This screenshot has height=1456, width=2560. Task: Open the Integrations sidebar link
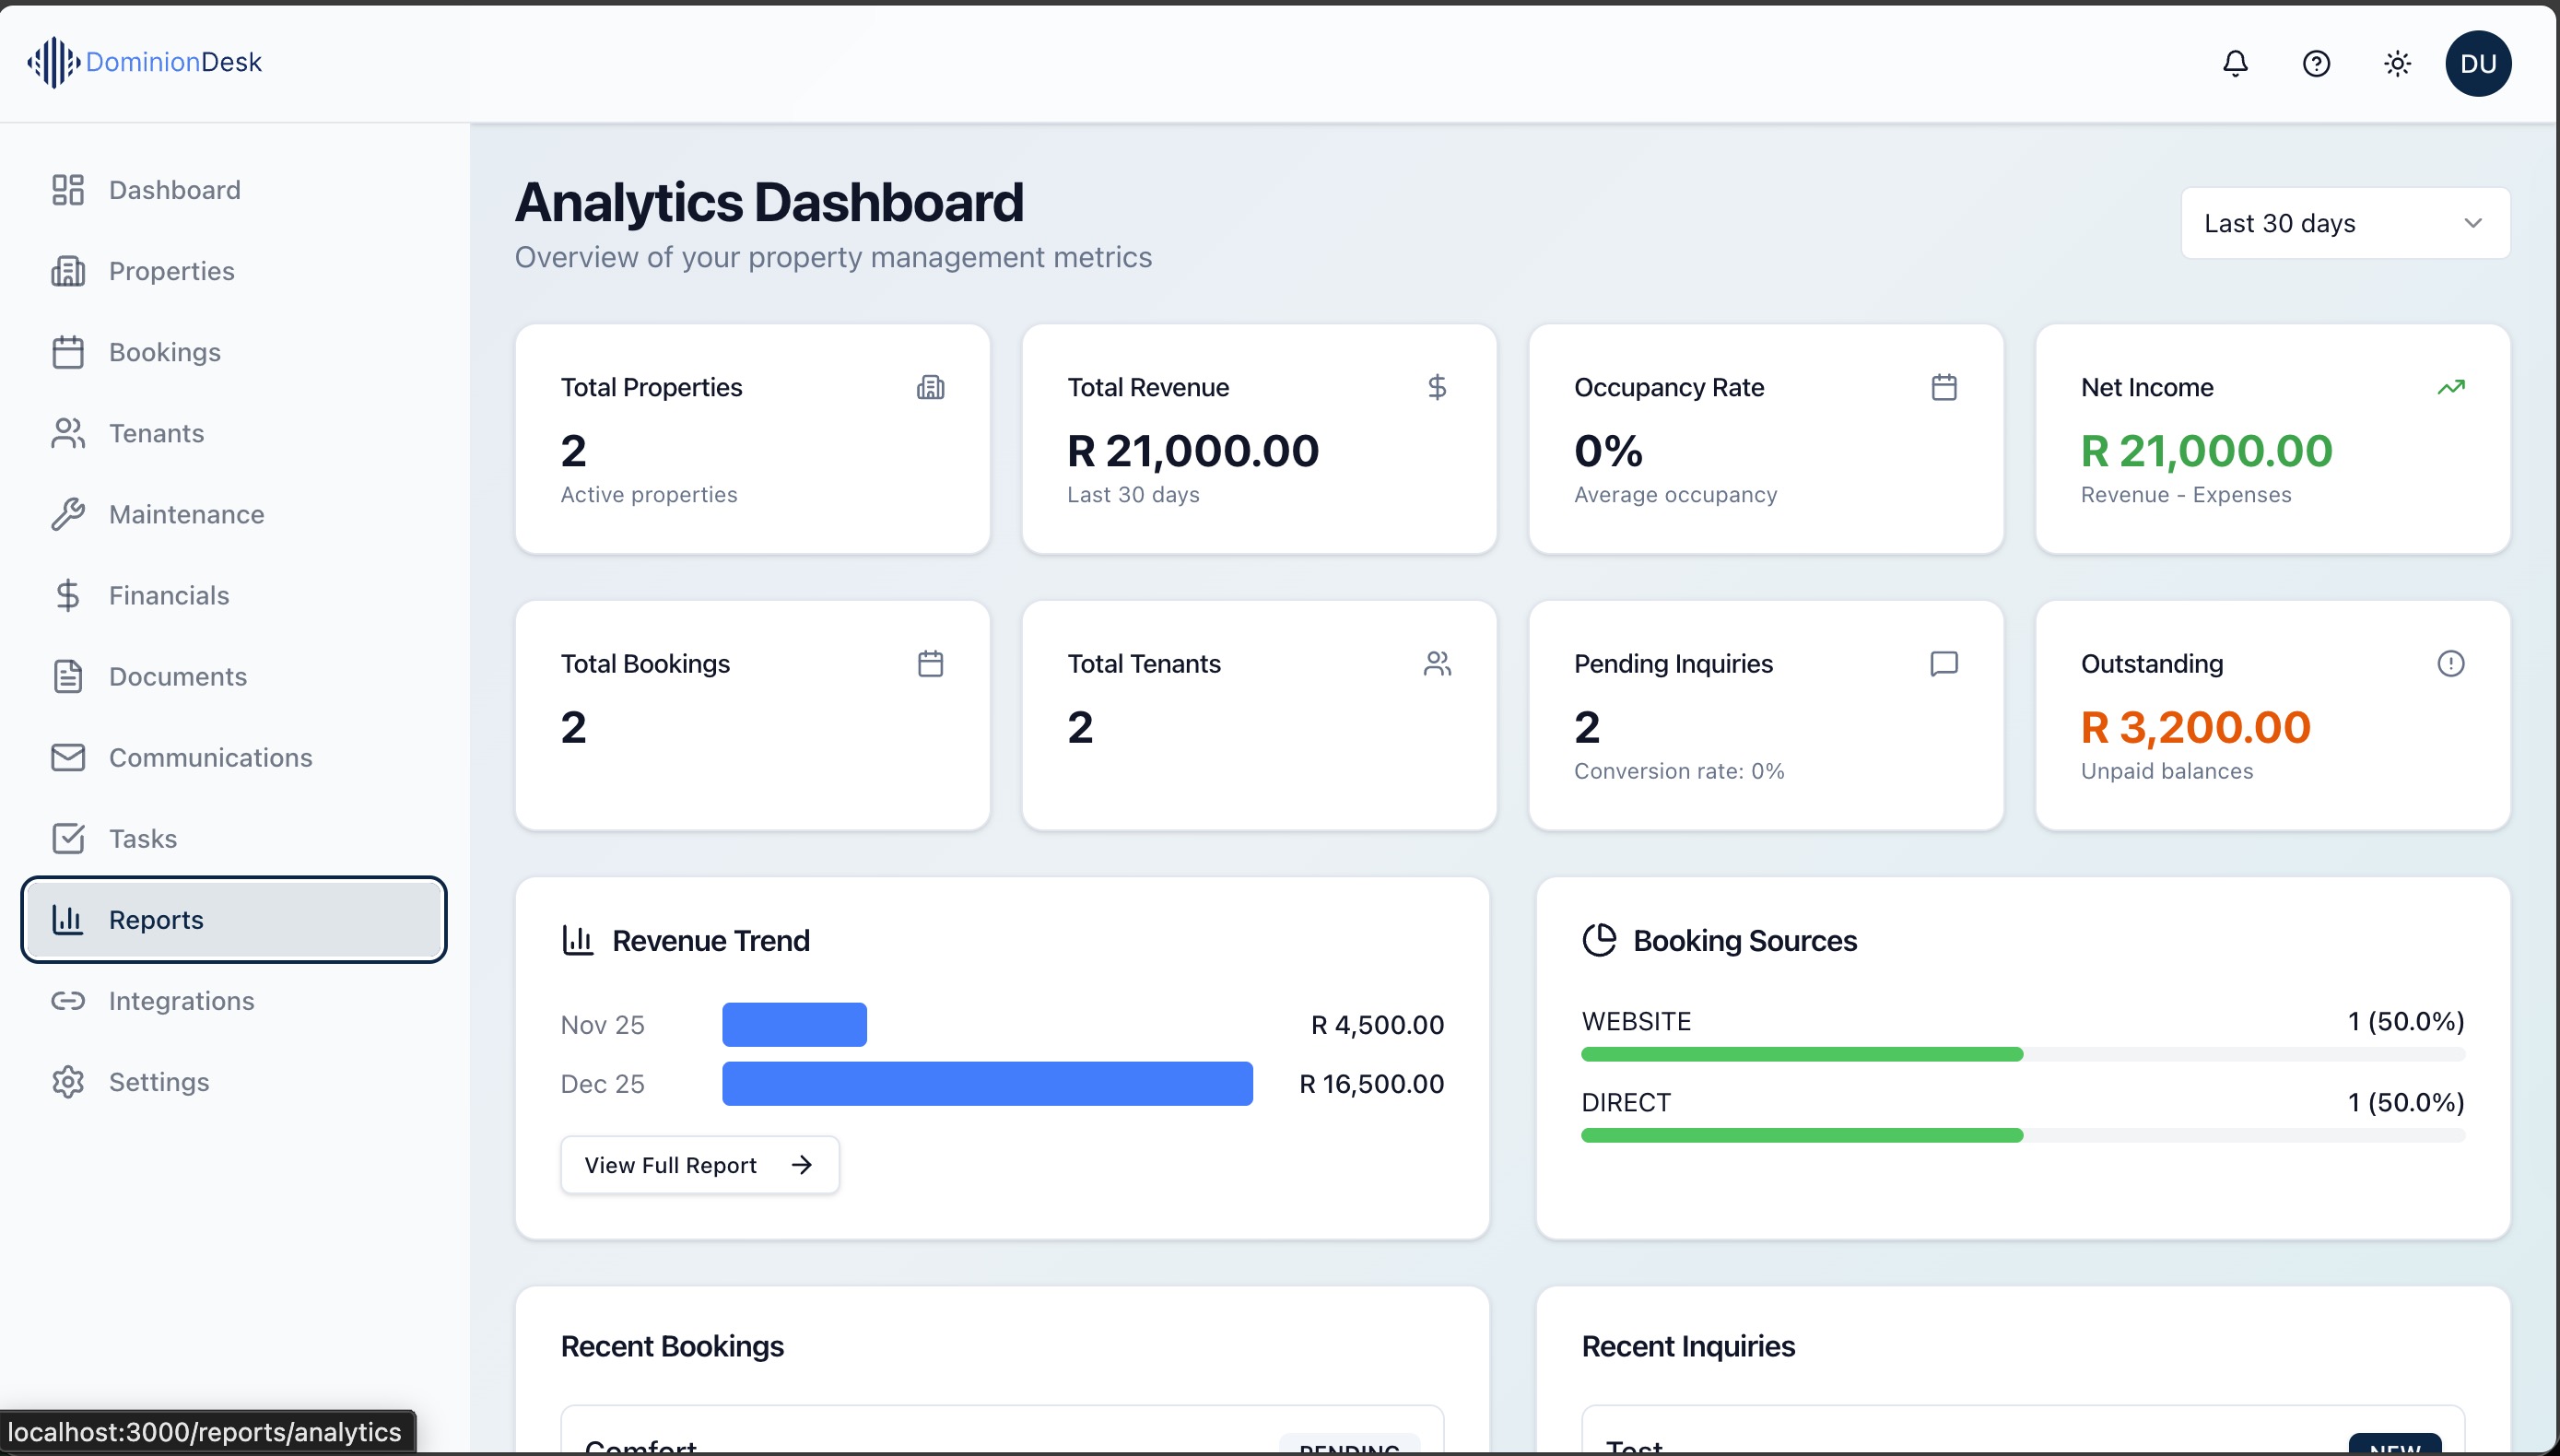point(181,1000)
